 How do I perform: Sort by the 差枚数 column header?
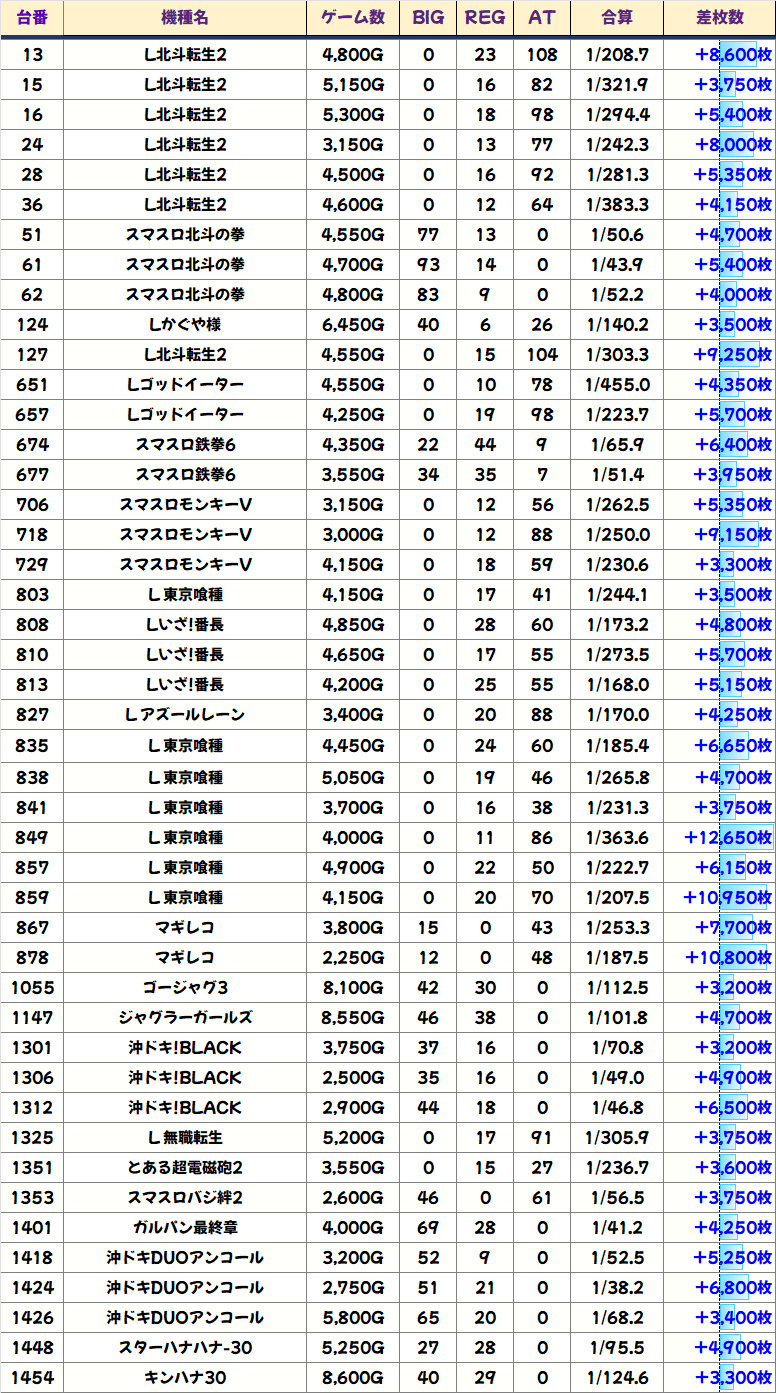pyautogui.click(x=719, y=18)
